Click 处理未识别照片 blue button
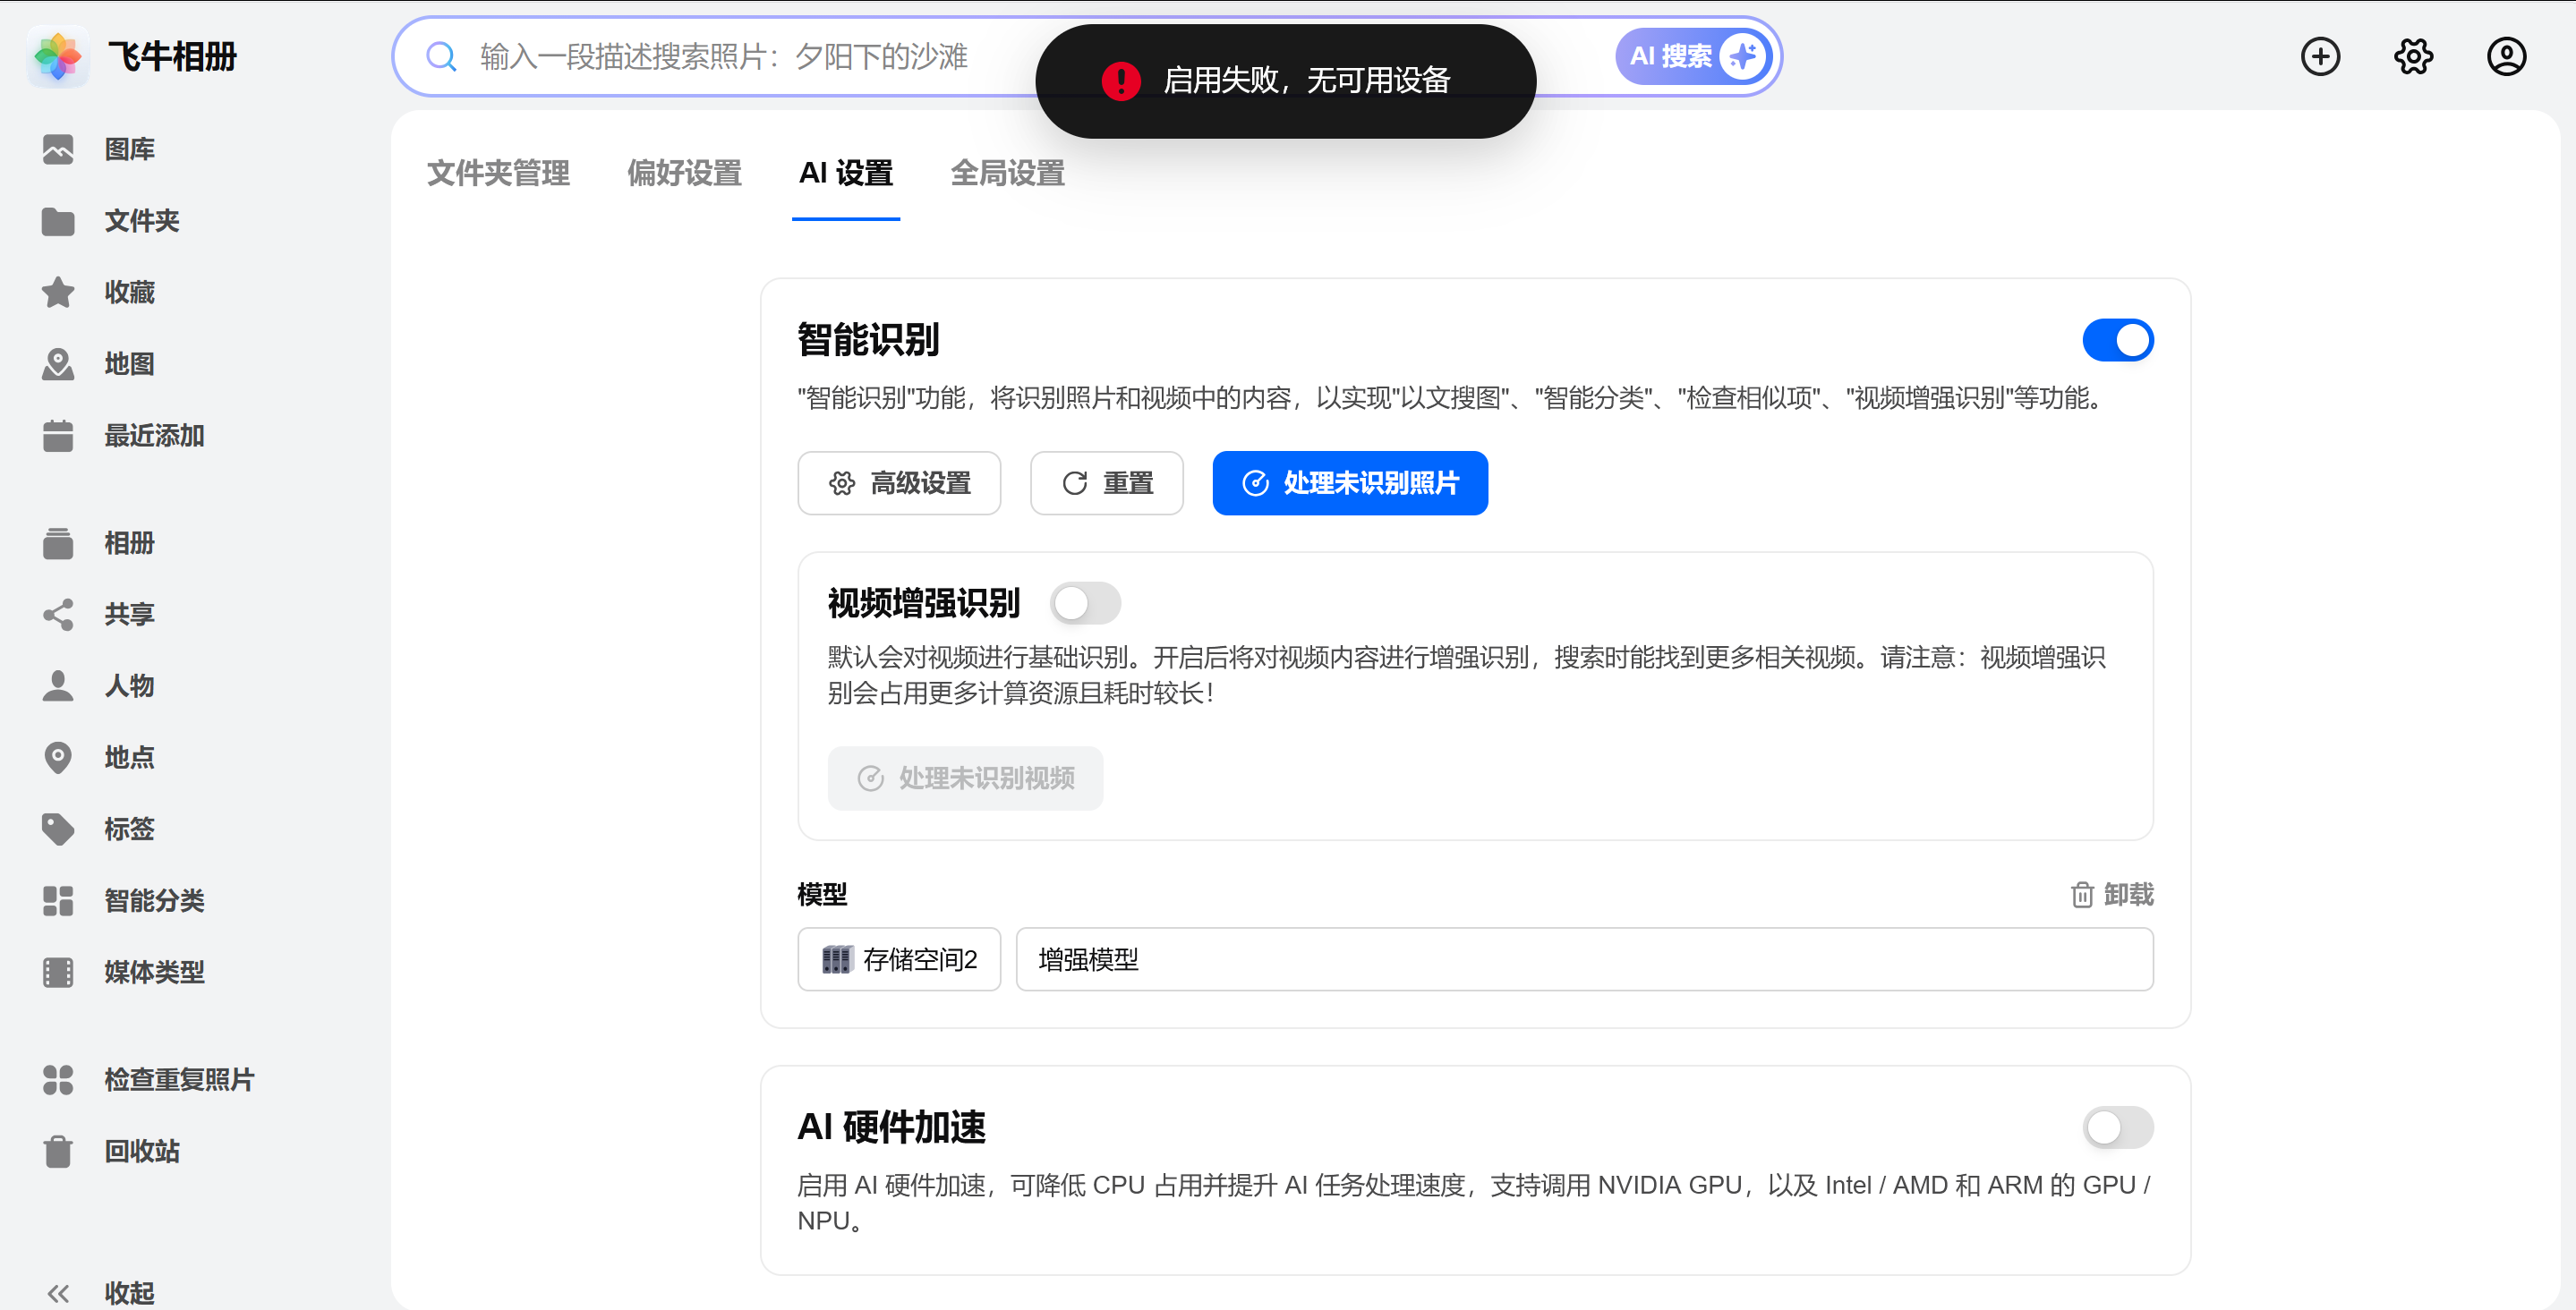Screen dimensions: 2576x1310 1350,484
